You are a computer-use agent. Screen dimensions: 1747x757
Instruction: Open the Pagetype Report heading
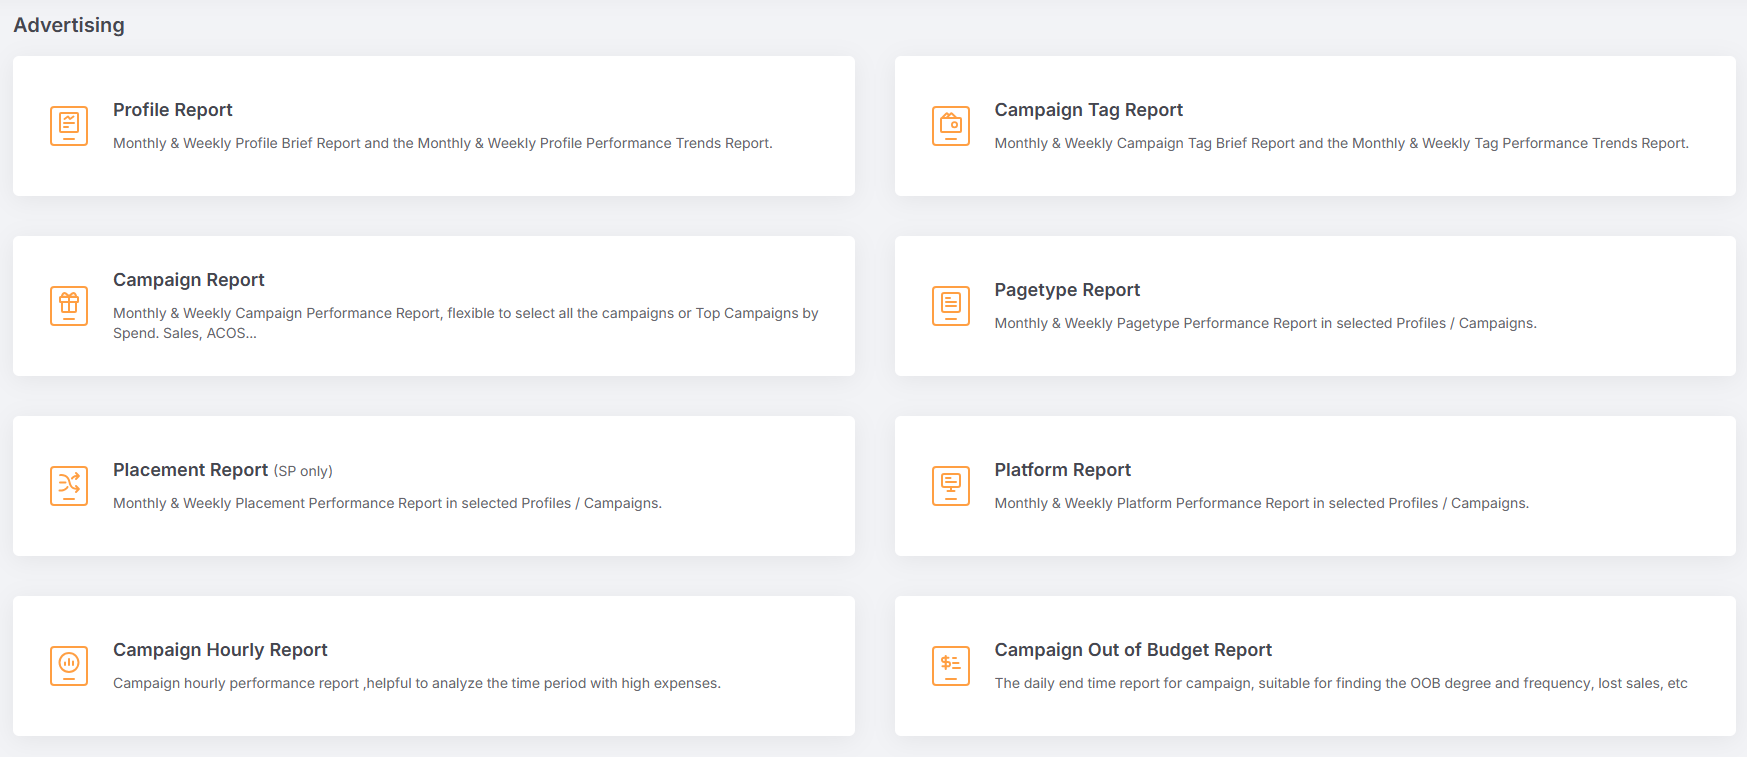[x=1066, y=290]
